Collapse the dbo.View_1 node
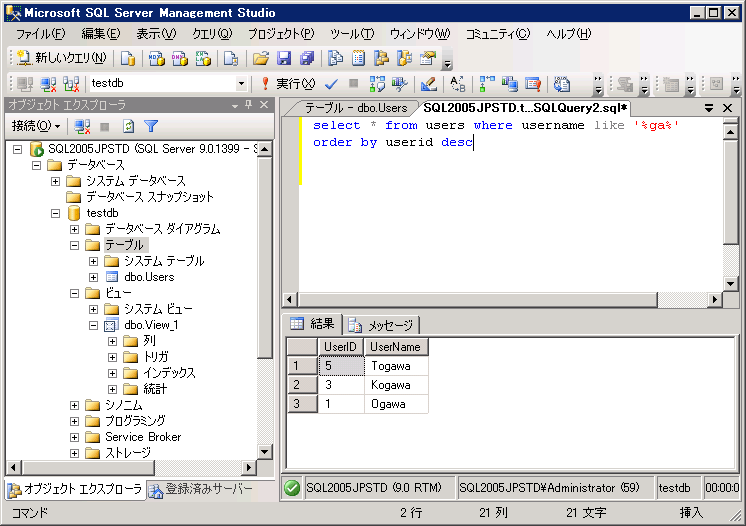746x526 pixels. click(94, 325)
